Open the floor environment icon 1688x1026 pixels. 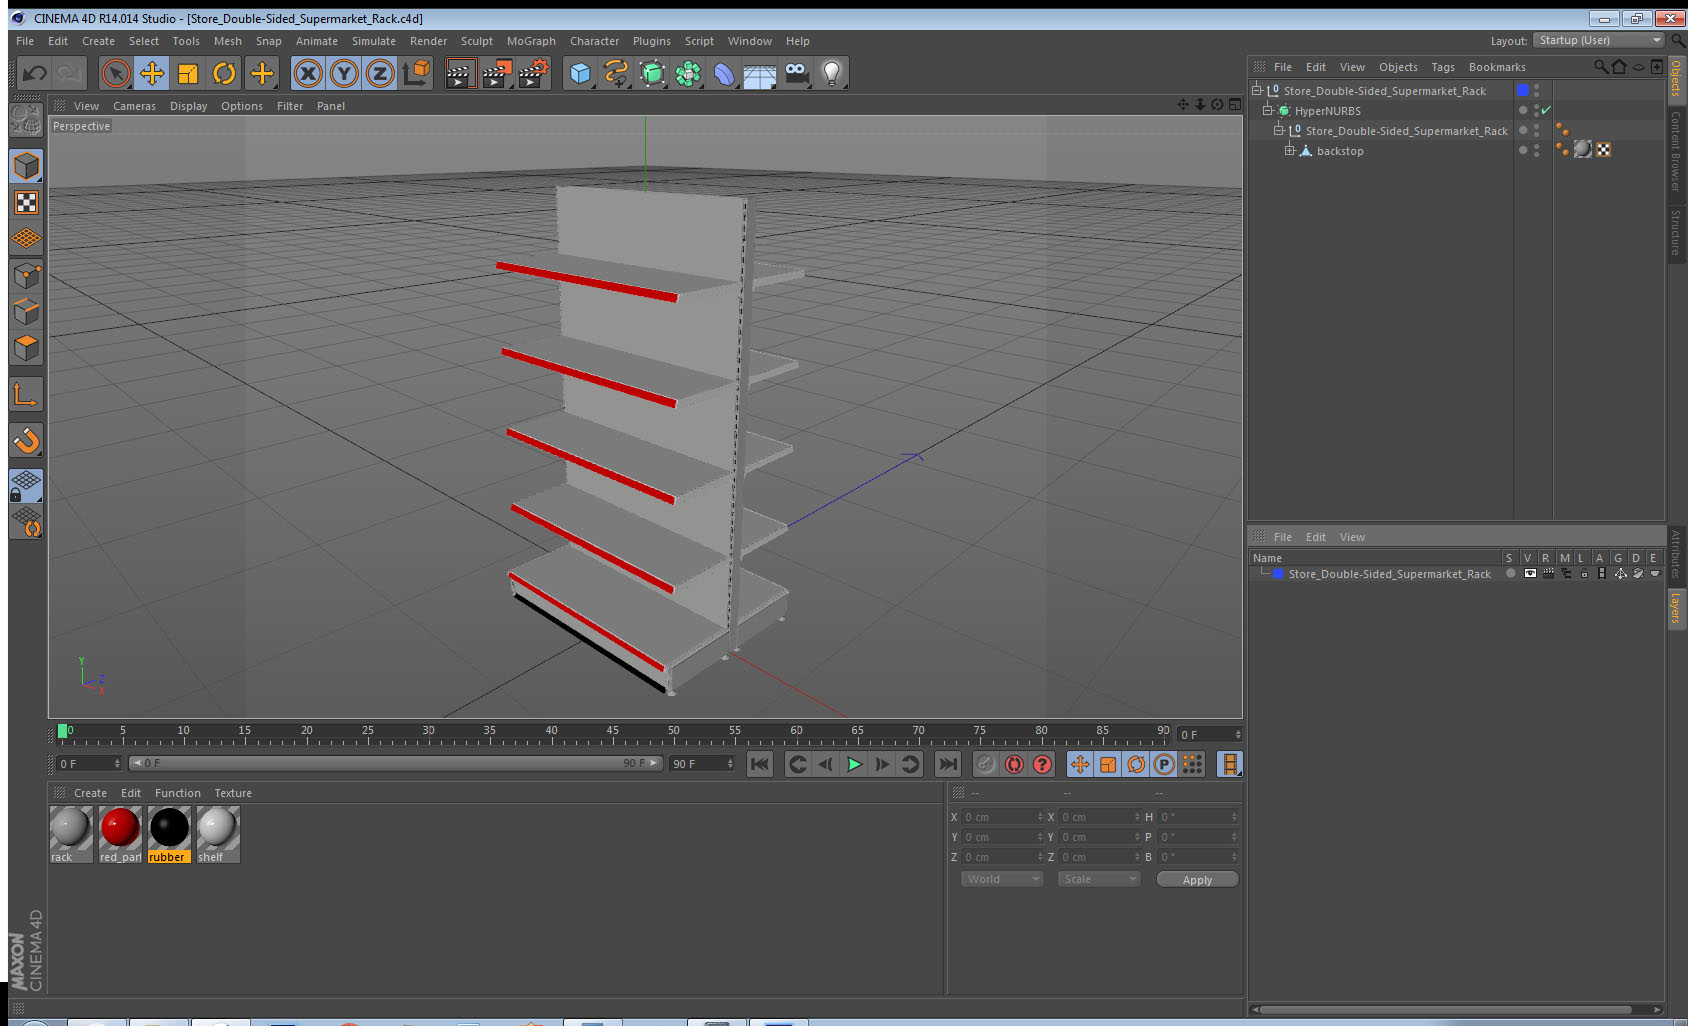[760, 73]
